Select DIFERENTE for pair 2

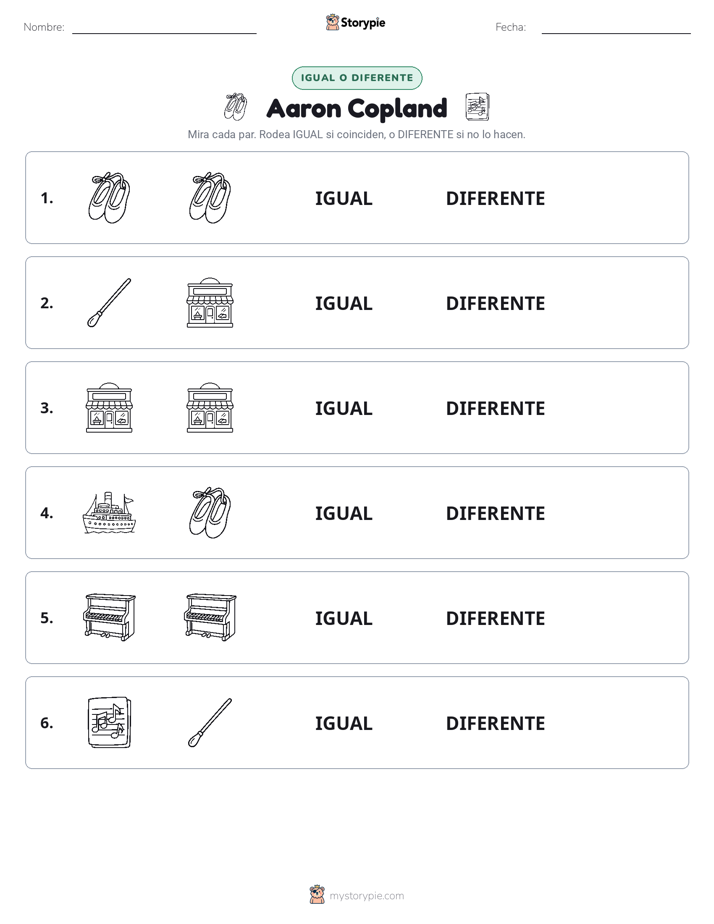tap(495, 303)
